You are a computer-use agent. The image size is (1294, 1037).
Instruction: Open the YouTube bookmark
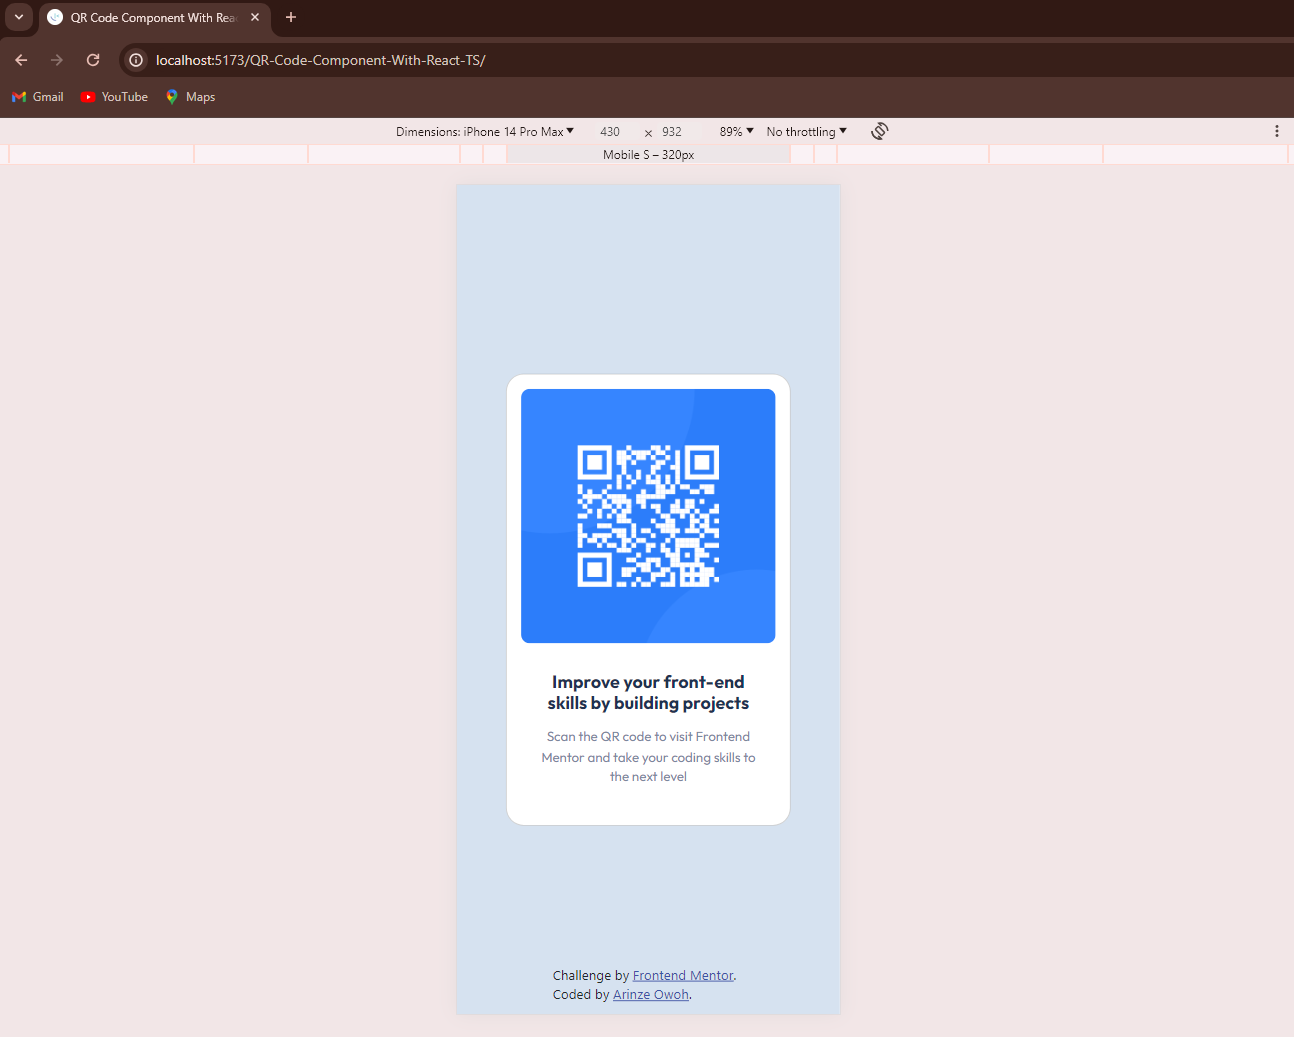[x=114, y=97]
